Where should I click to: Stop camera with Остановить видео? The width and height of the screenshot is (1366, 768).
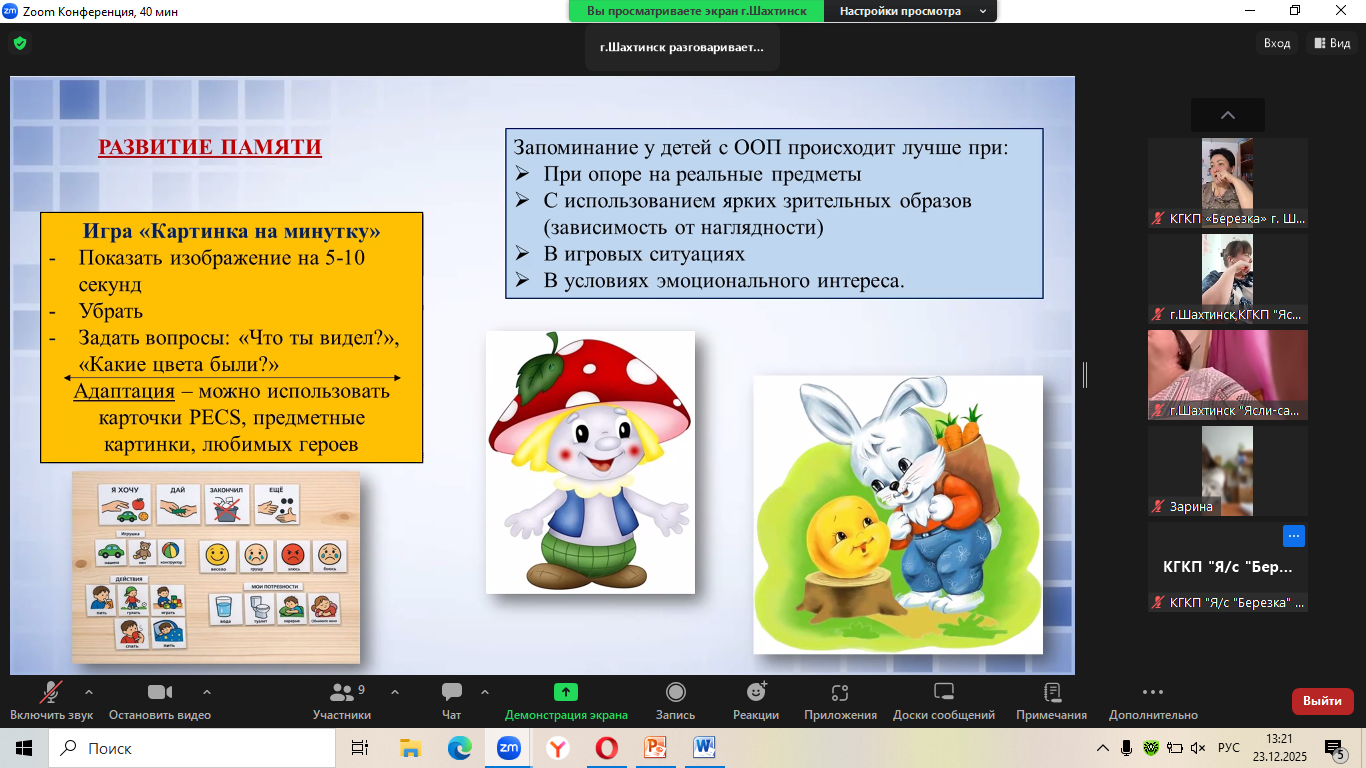tap(160, 693)
